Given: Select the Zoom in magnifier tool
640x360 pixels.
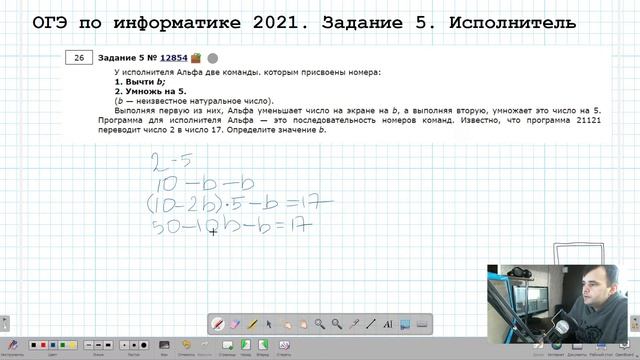Looking at the screenshot, I should pyautogui.click(x=320, y=324).
